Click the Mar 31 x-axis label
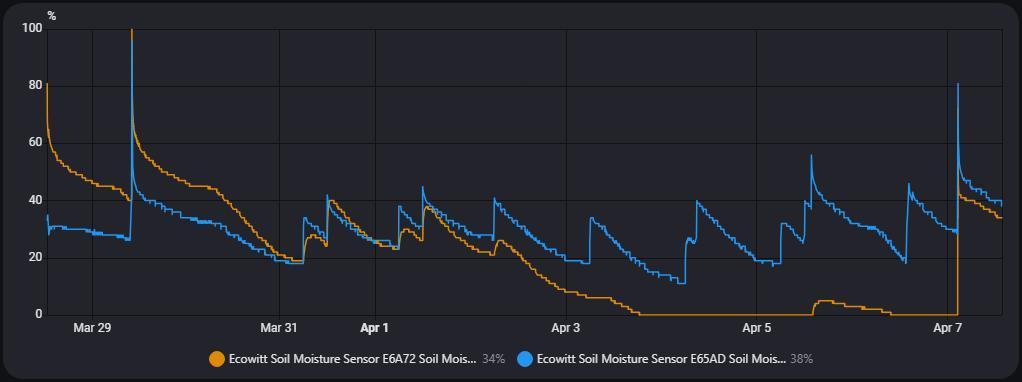Image resolution: width=1022 pixels, height=382 pixels. 279,328
